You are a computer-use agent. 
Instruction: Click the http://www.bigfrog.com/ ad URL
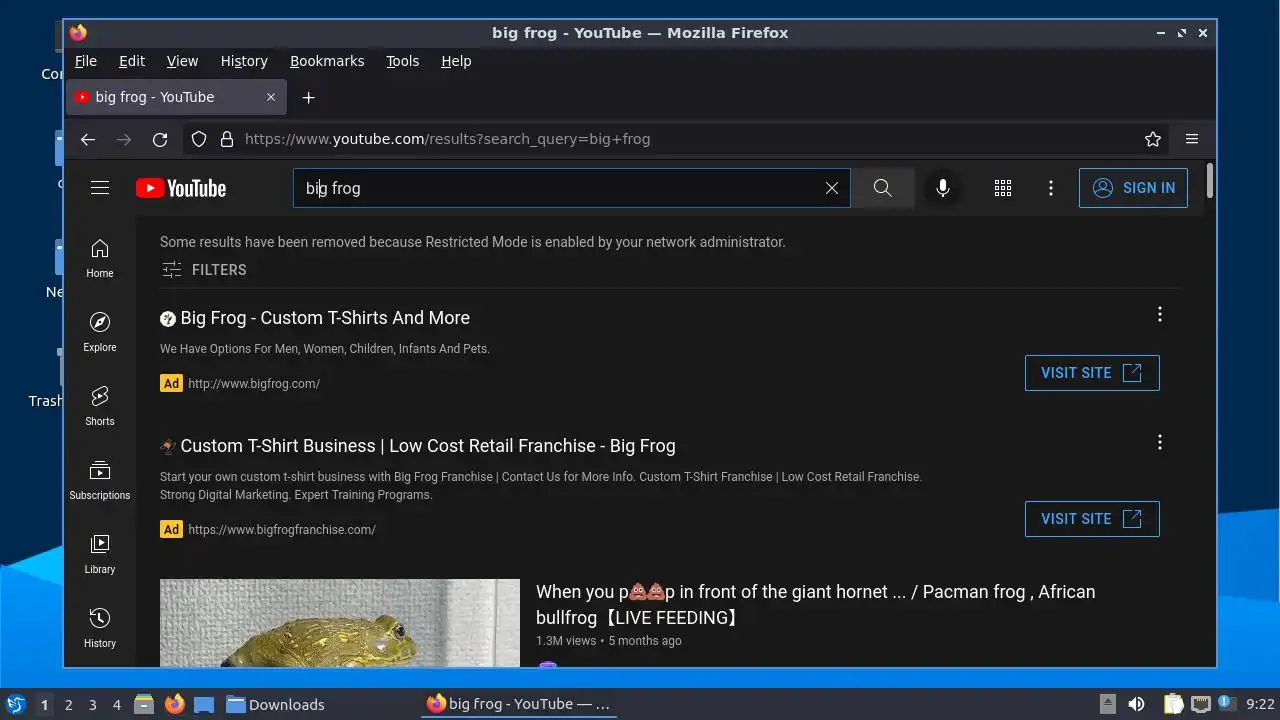[x=254, y=384]
